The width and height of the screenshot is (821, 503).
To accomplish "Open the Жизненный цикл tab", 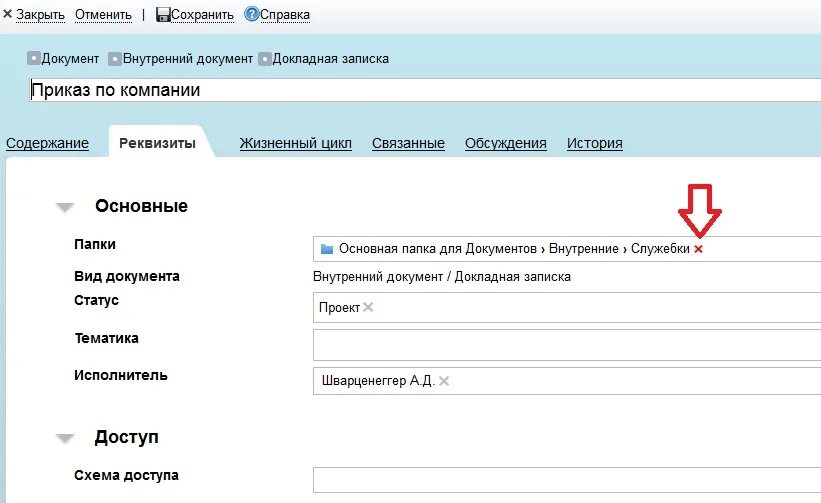I will click(296, 143).
